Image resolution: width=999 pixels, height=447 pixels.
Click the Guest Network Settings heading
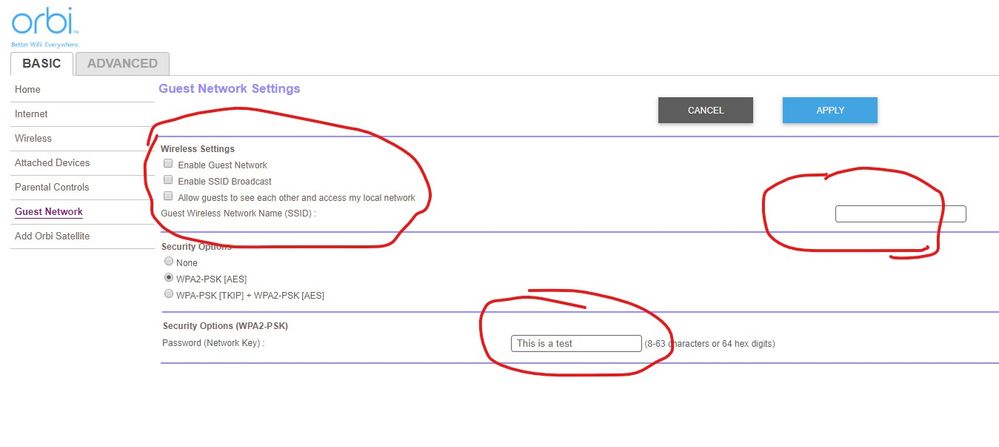point(229,89)
